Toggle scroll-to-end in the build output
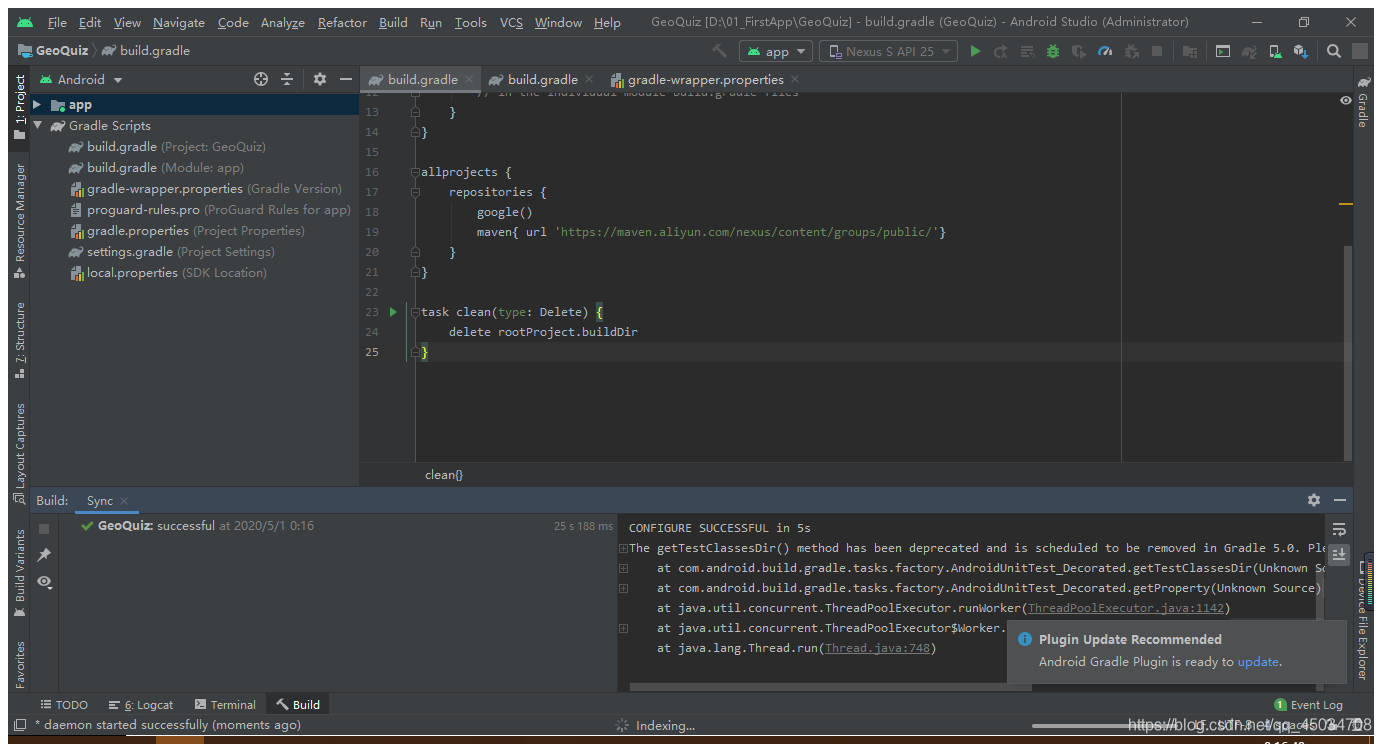The width and height of the screenshot is (1382, 744). (1338, 554)
